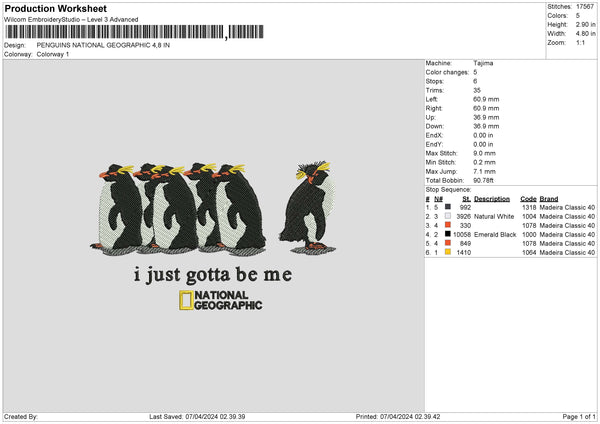Select the Min Stitch value '0.2 mm'
The image size is (600, 424).
pyautogui.click(x=484, y=162)
